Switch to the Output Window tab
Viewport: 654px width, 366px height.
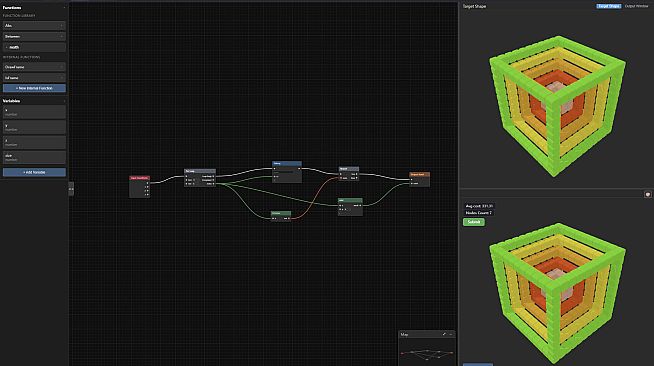[636, 6]
